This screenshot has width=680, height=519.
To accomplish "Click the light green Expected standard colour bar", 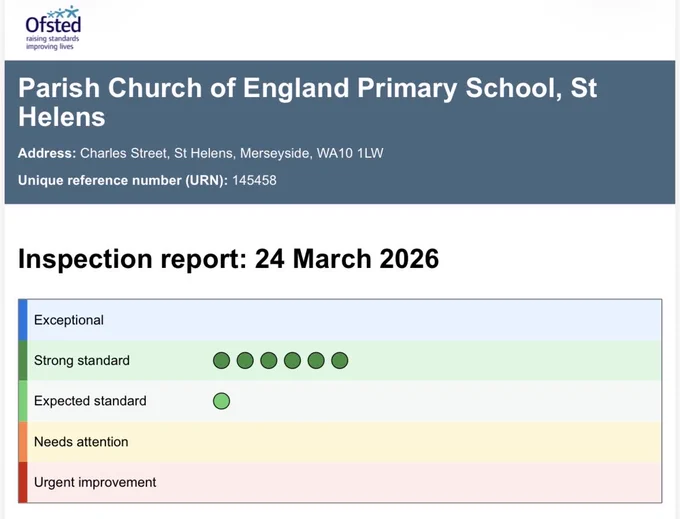I will point(23,401).
